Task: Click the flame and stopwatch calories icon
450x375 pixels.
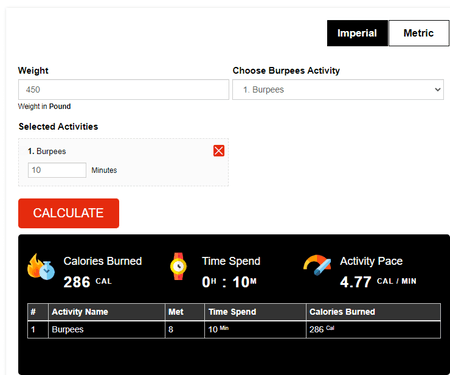Action: (x=41, y=267)
